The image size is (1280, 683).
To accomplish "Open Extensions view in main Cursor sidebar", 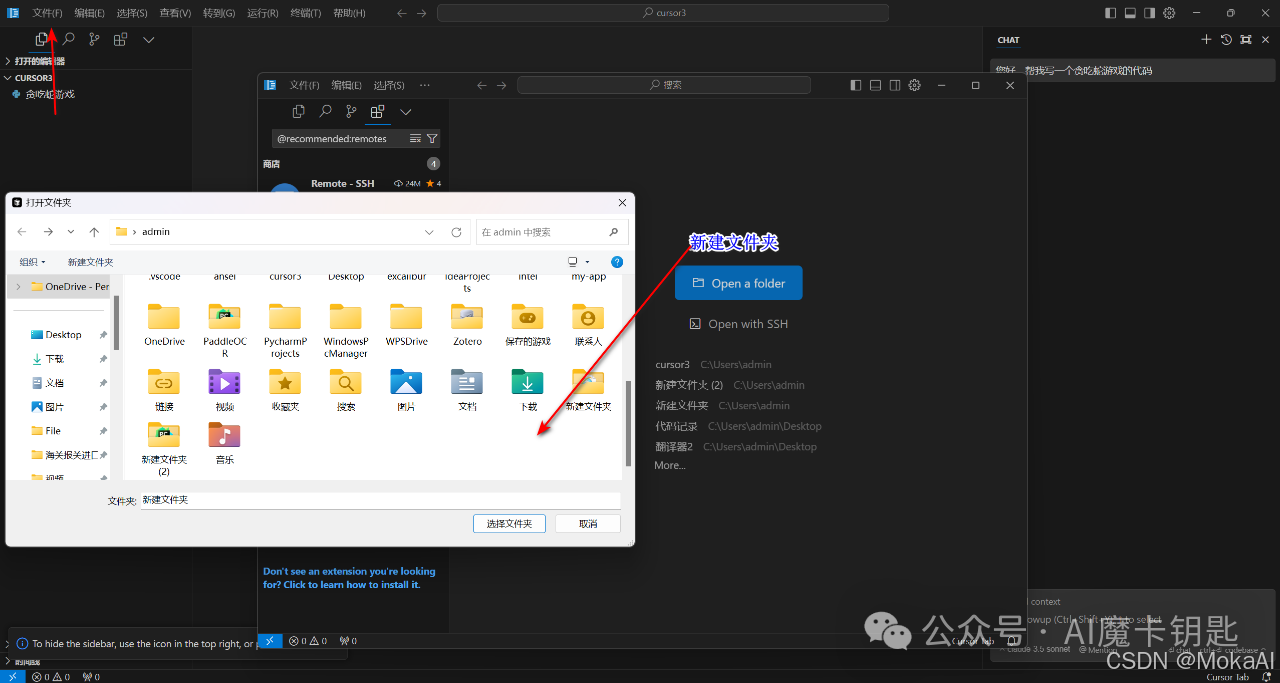I will click(x=120, y=39).
